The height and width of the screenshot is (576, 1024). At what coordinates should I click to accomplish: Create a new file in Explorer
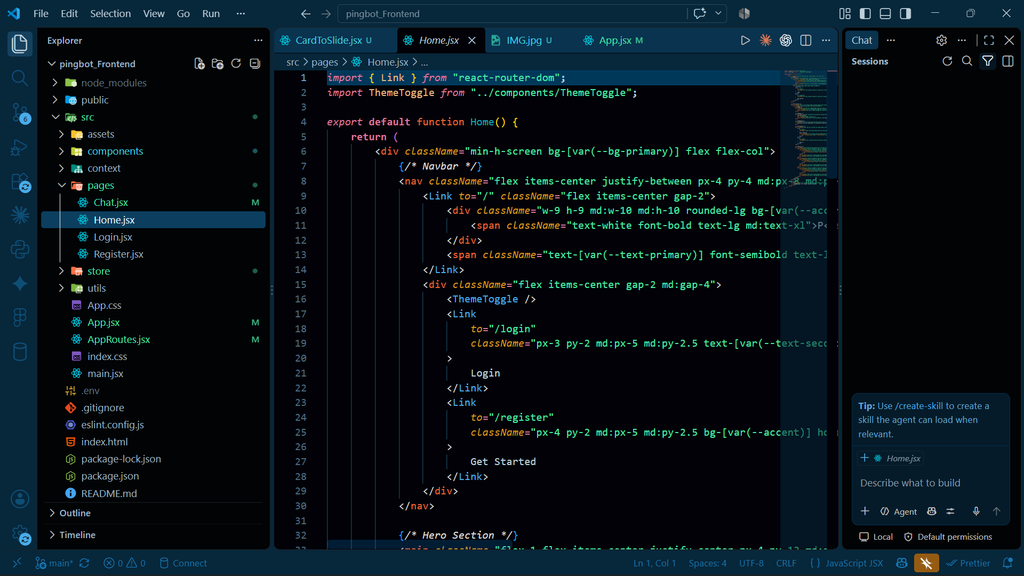click(199, 63)
